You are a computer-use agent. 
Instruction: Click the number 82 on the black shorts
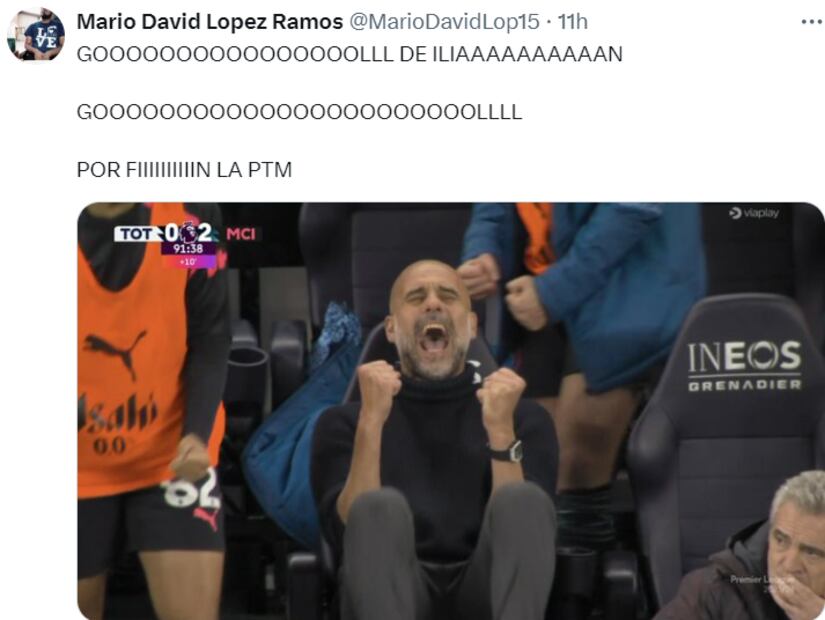[x=191, y=489]
